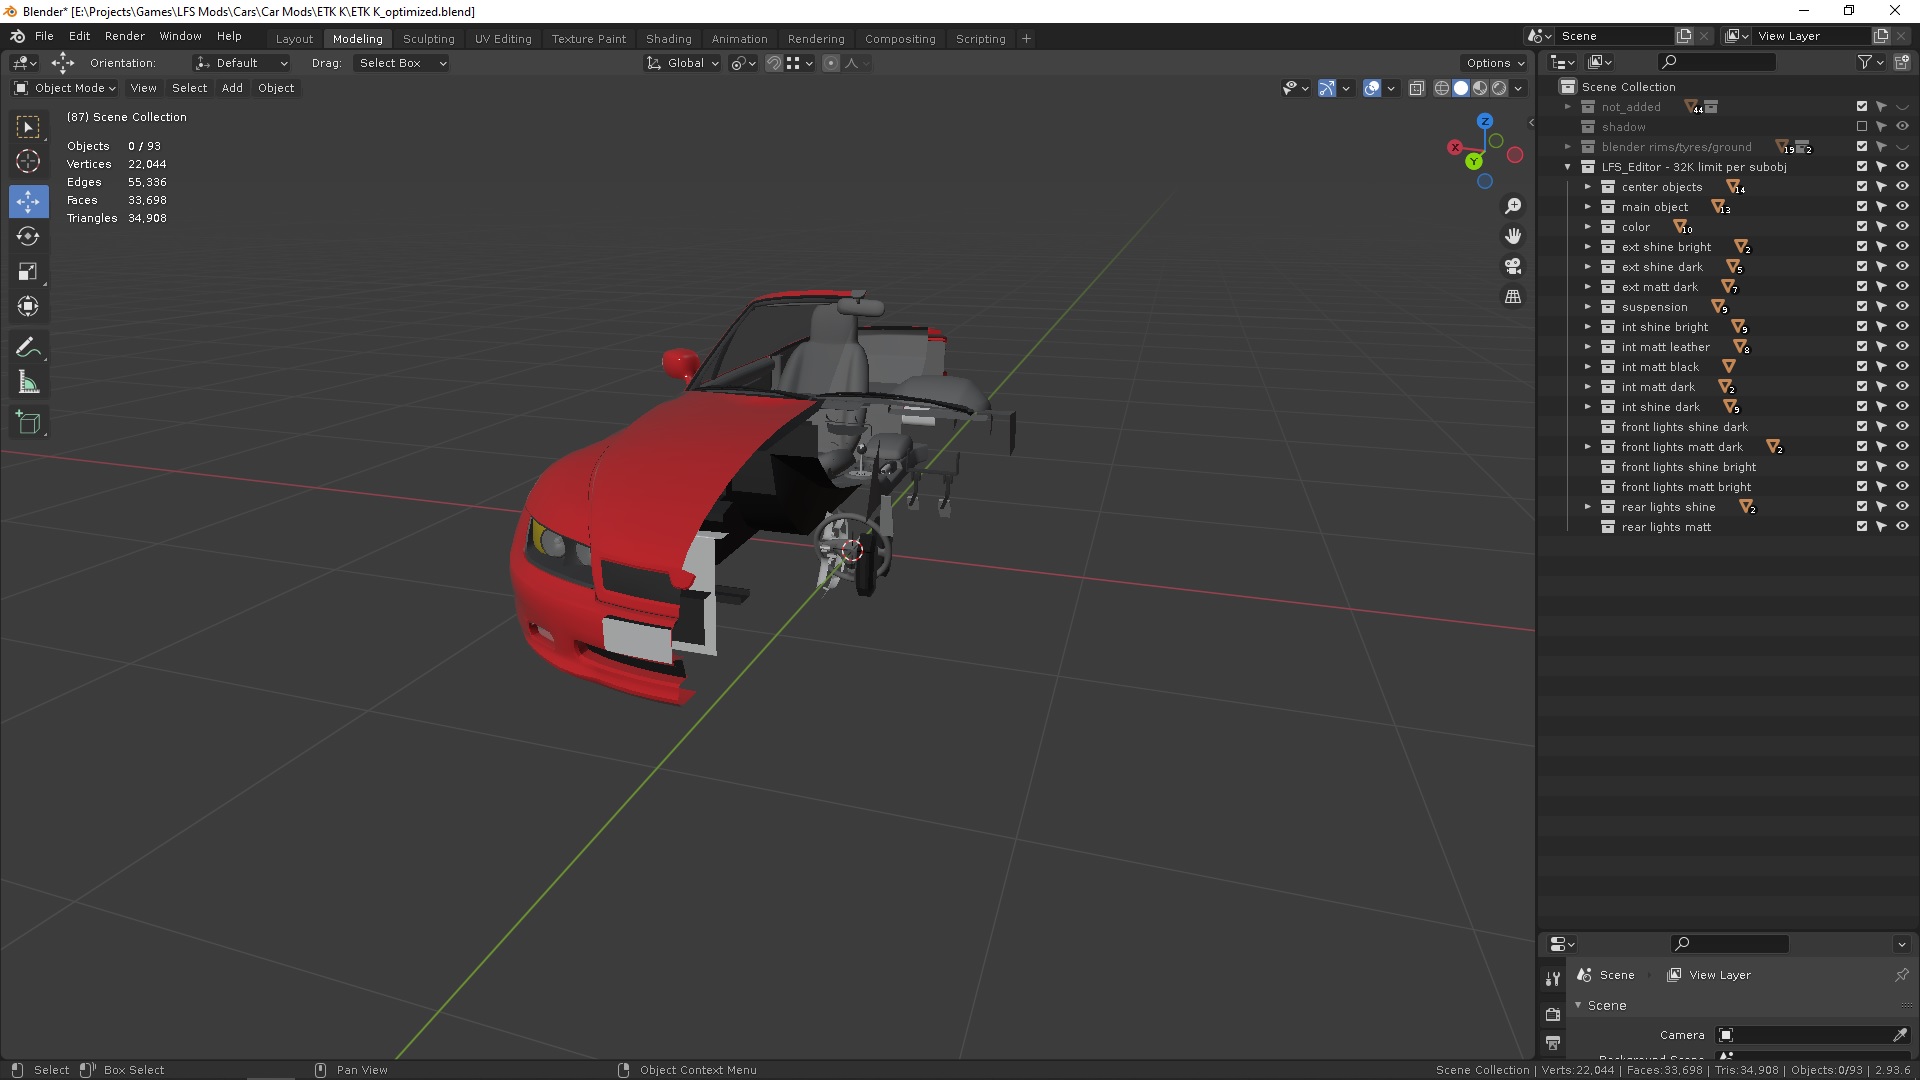Image resolution: width=1920 pixels, height=1080 pixels.
Task: Enable the shadow collection checkbox
Action: [x=1861, y=127]
